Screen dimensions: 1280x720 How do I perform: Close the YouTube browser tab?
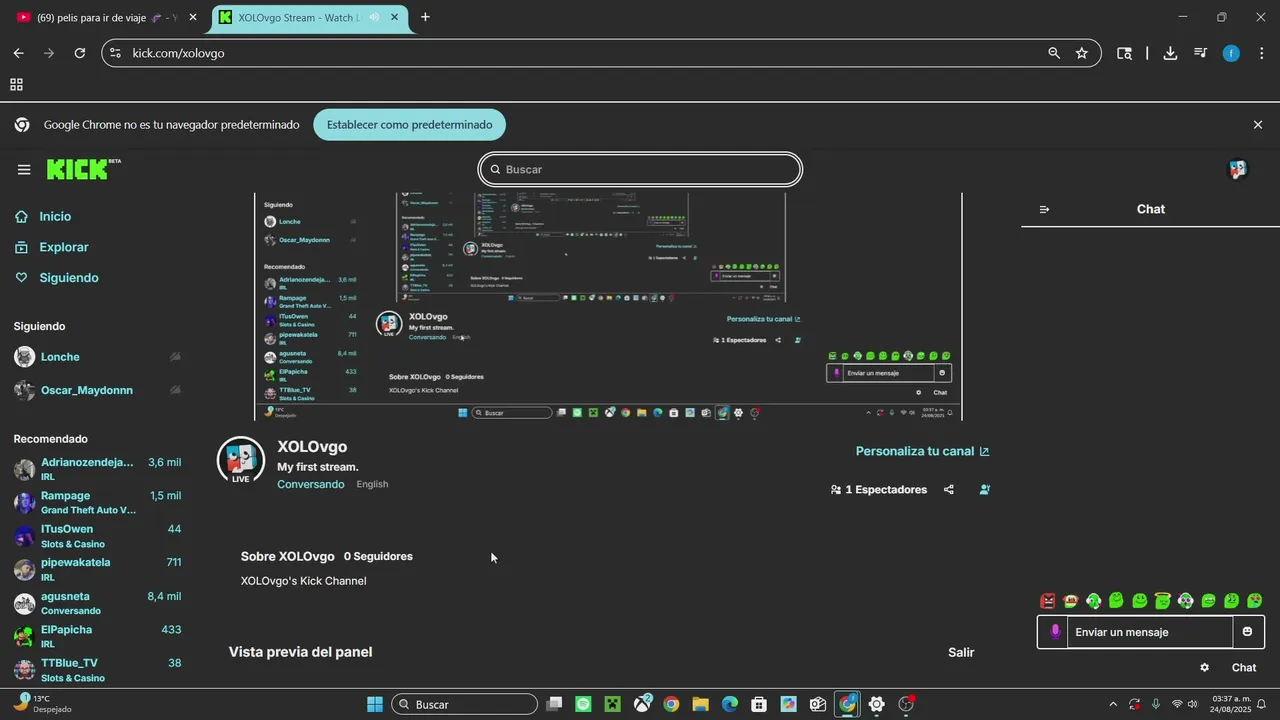(x=193, y=17)
